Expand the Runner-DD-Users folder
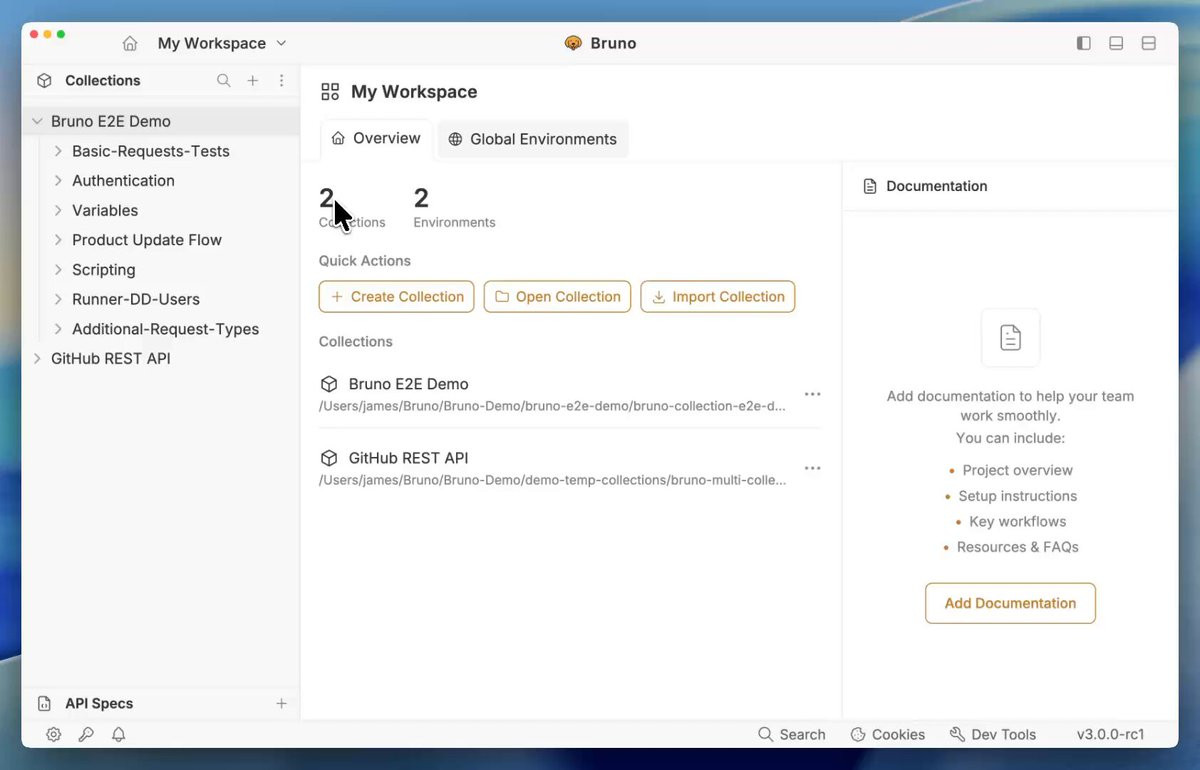 point(58,299)
